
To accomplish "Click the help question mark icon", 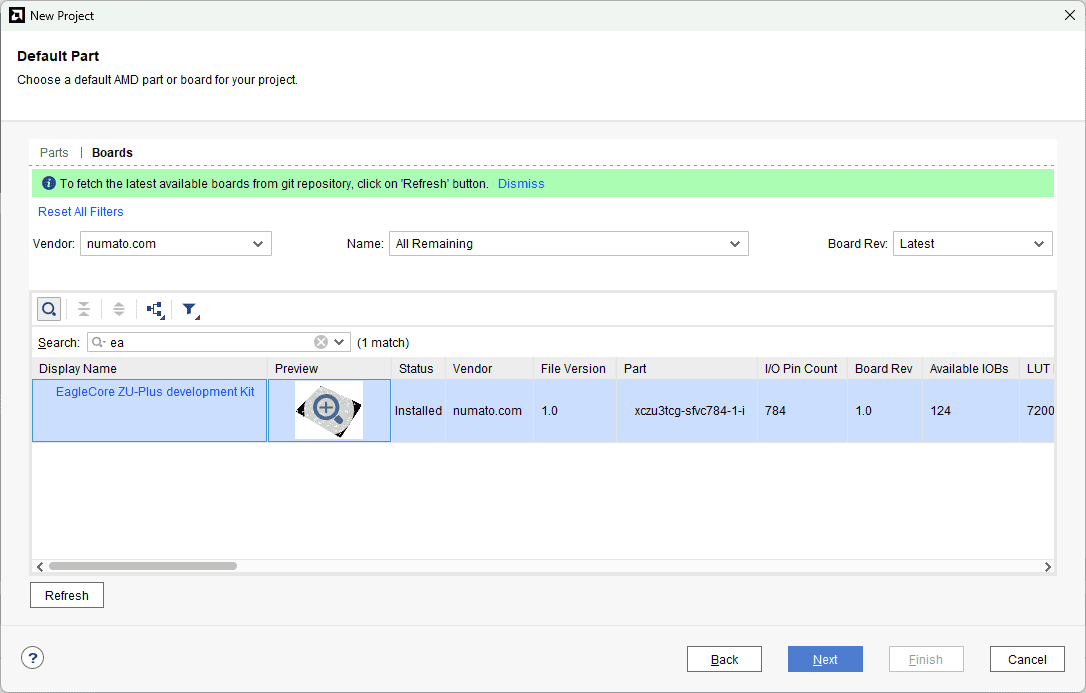I will pyautogui.click(x=33, y=658).
